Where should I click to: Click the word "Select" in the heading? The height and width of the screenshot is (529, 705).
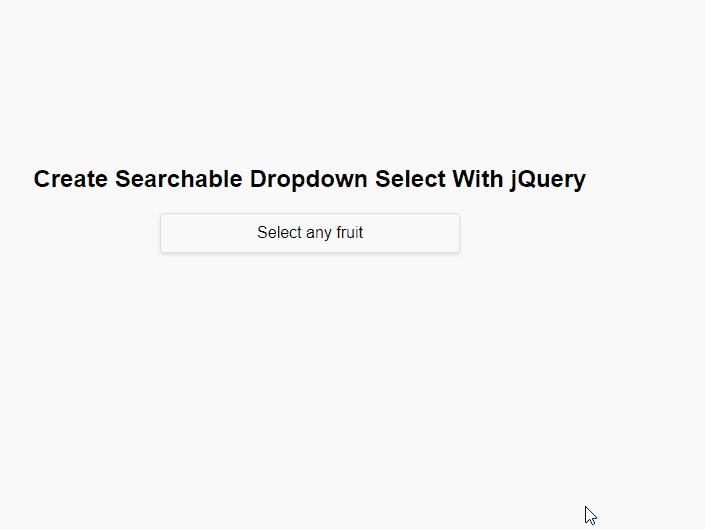coord(410,179)
